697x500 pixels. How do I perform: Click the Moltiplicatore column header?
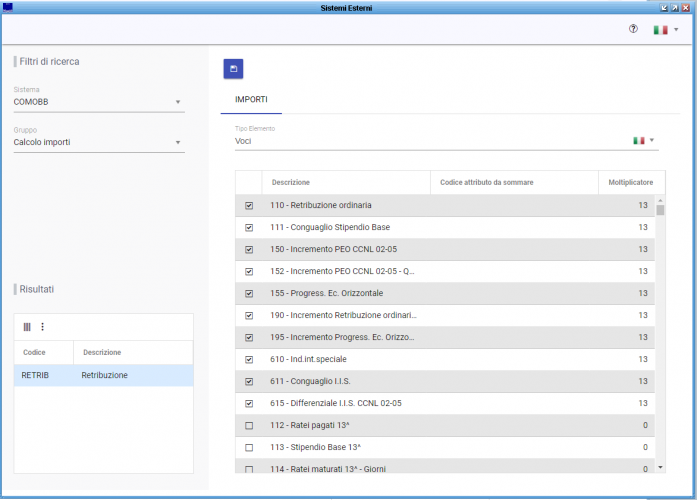[x=631, y=182]
